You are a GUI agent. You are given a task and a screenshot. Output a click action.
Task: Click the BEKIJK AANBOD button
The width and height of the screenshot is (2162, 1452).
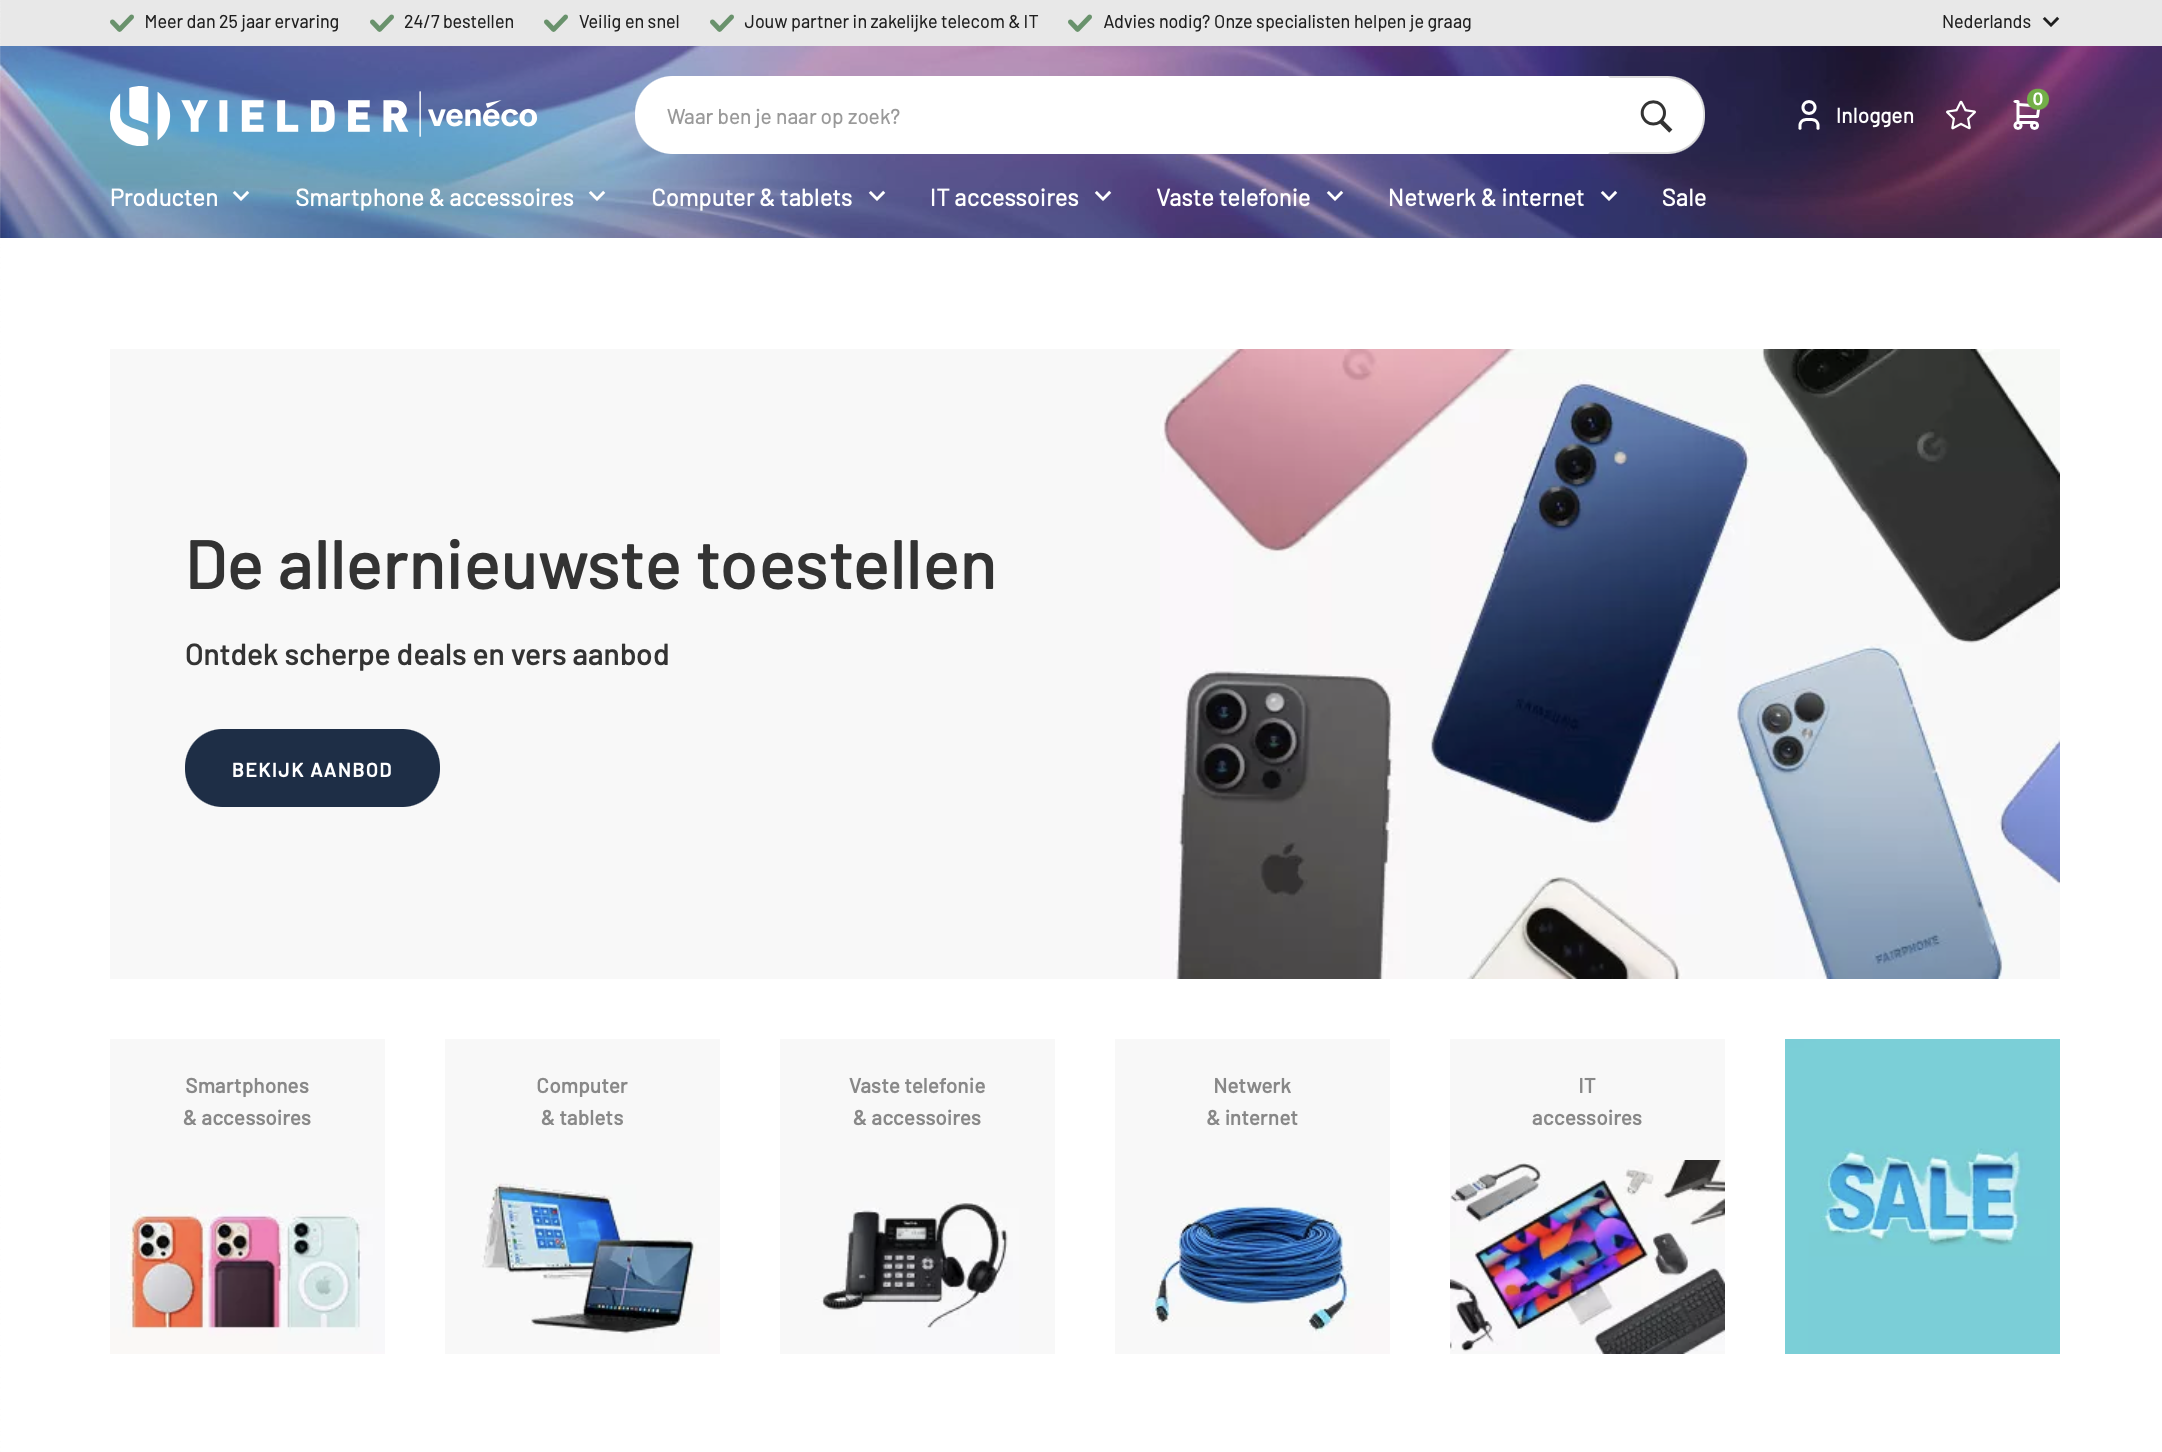312,768
